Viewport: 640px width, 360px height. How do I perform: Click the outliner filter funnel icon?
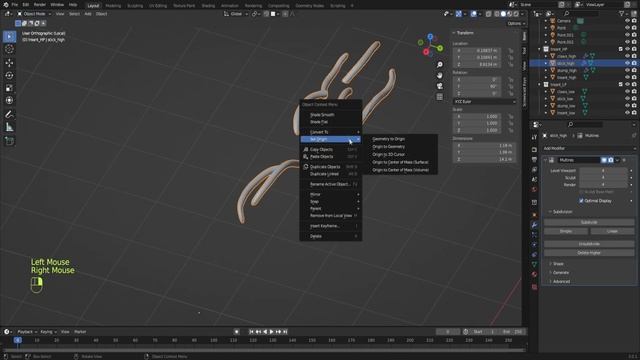622,13
